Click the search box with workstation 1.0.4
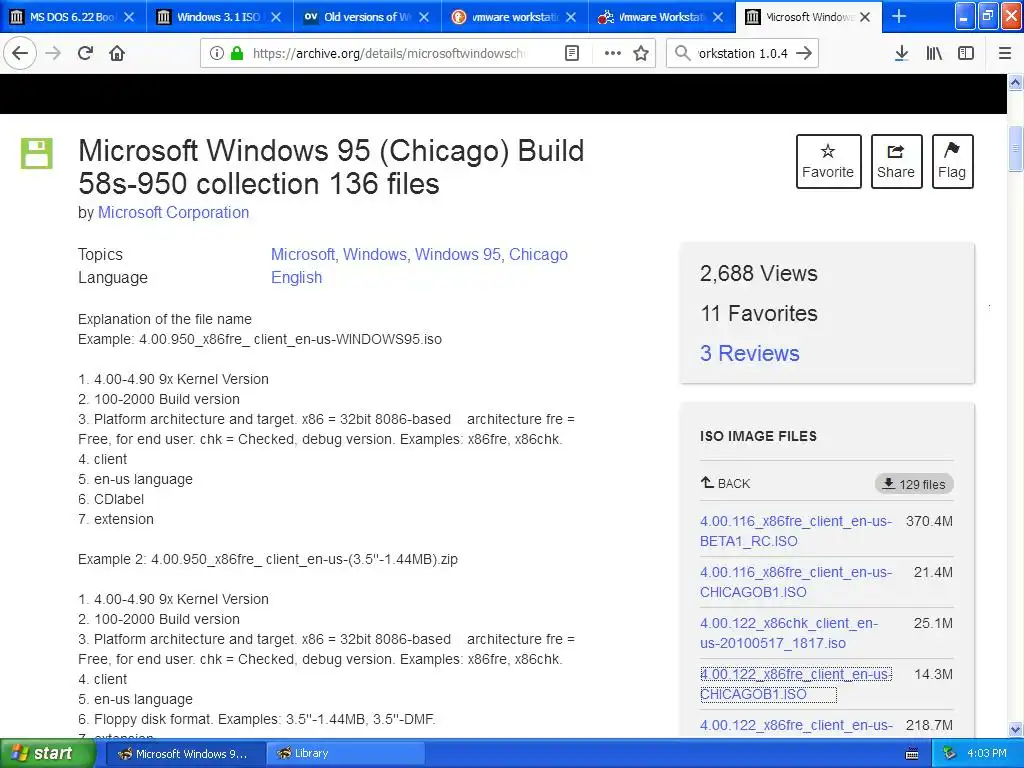Viewport: 1024px width, 768px height. pyautogui.click(x=743, y=54)
